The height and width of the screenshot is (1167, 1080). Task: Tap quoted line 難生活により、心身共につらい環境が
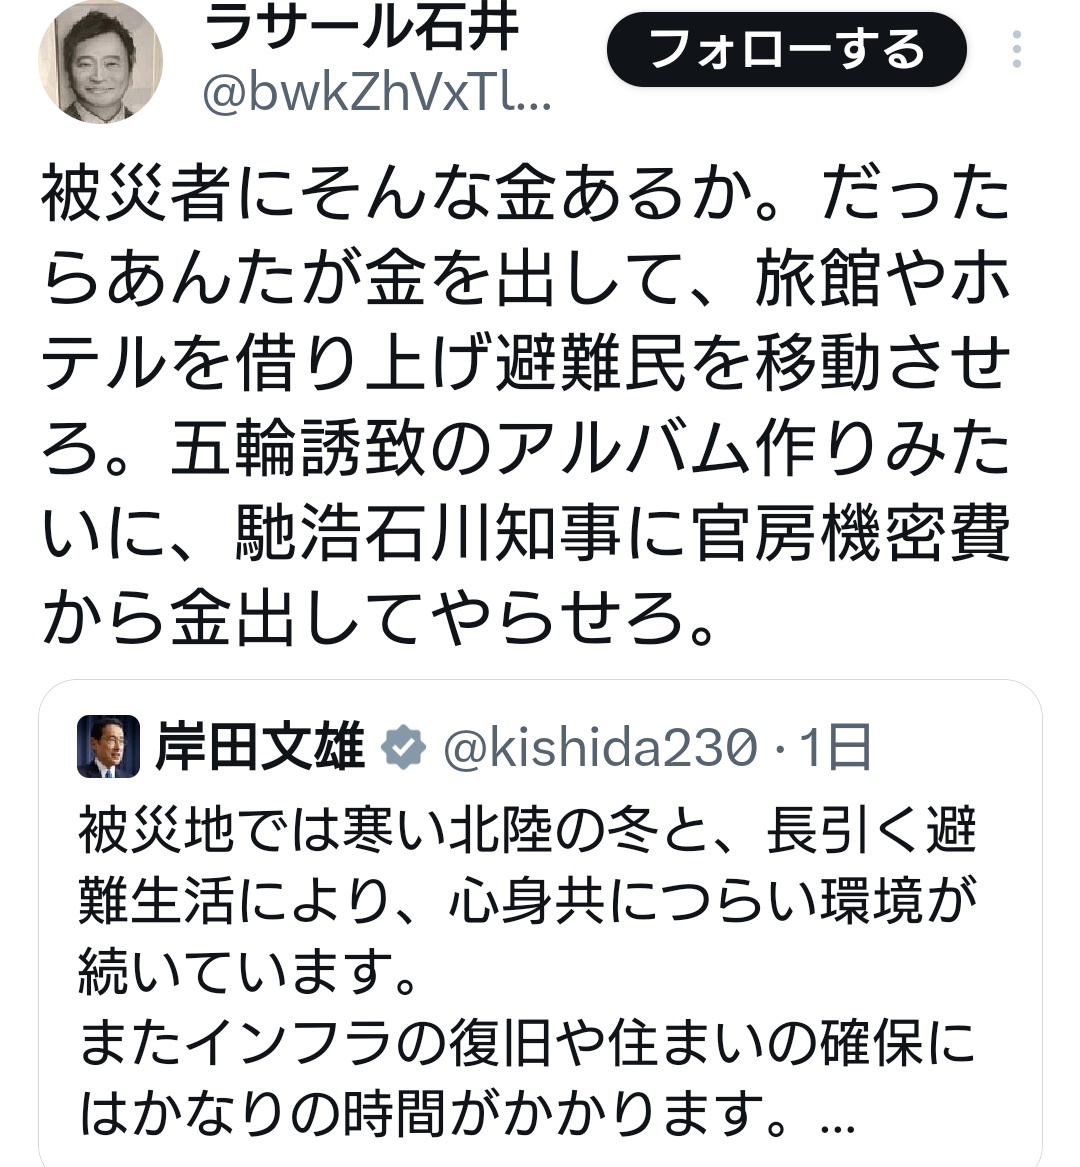click(527, 901)
